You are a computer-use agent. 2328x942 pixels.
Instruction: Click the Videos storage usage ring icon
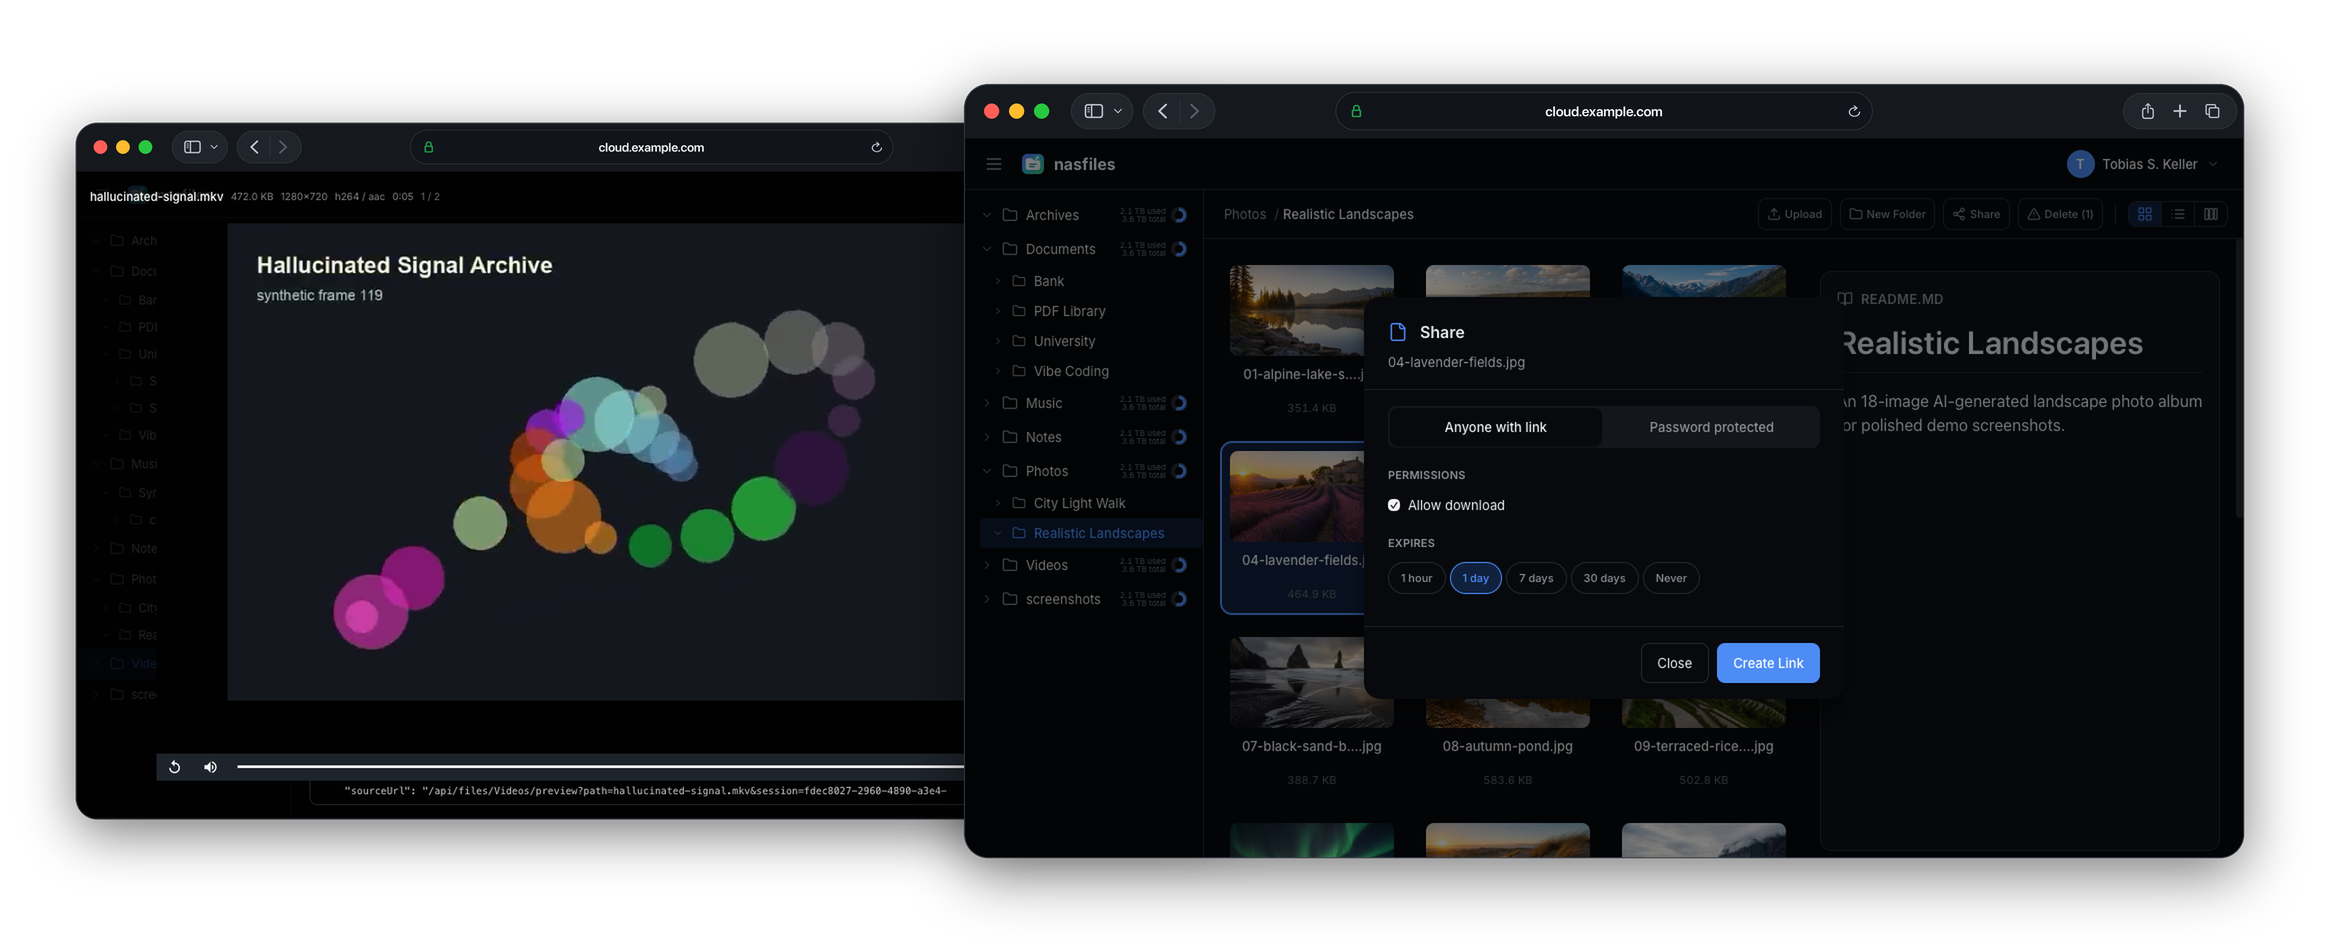[1180, 565]
